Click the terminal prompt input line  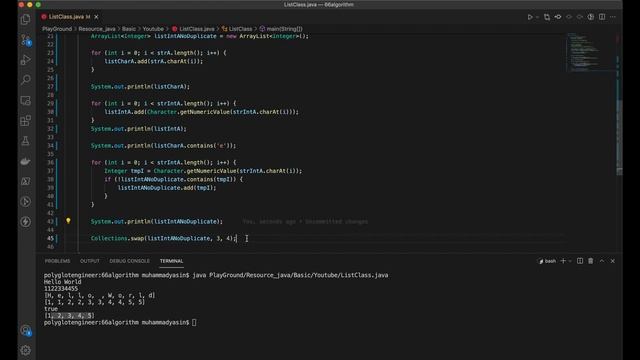click(120, 322)
